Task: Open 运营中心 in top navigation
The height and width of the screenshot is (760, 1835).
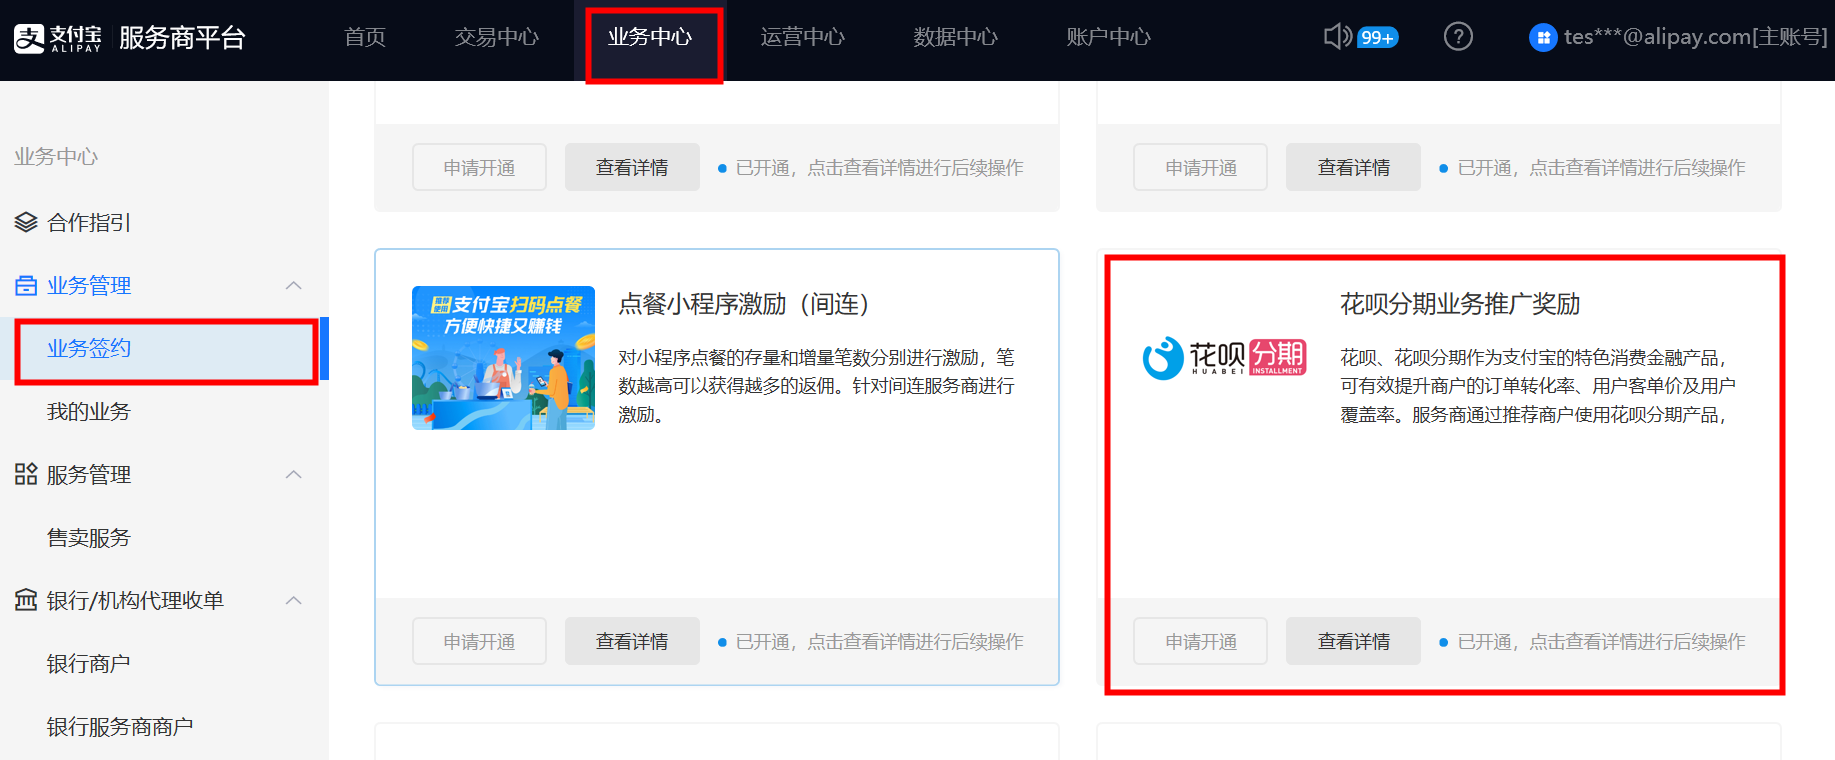Action: click(x=803, y=37)
